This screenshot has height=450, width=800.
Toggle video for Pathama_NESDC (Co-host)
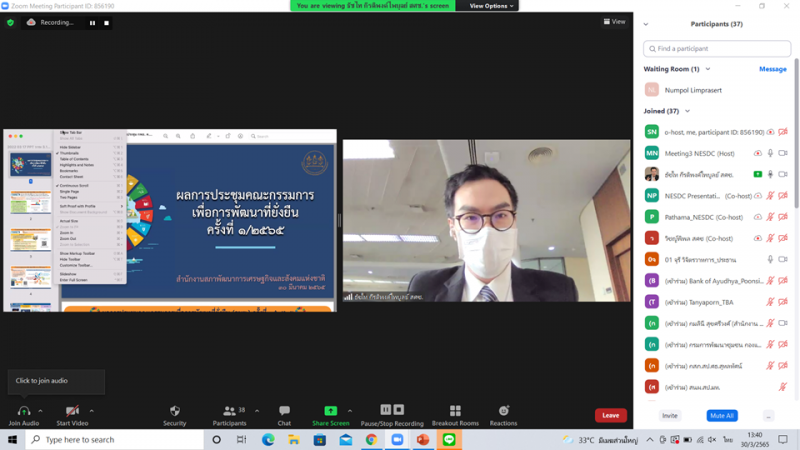tap(783, 217)
